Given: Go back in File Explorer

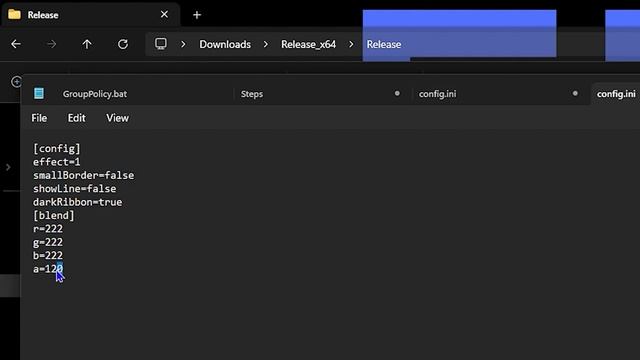Looking at the screenshot, I should (x=16, y=44).
